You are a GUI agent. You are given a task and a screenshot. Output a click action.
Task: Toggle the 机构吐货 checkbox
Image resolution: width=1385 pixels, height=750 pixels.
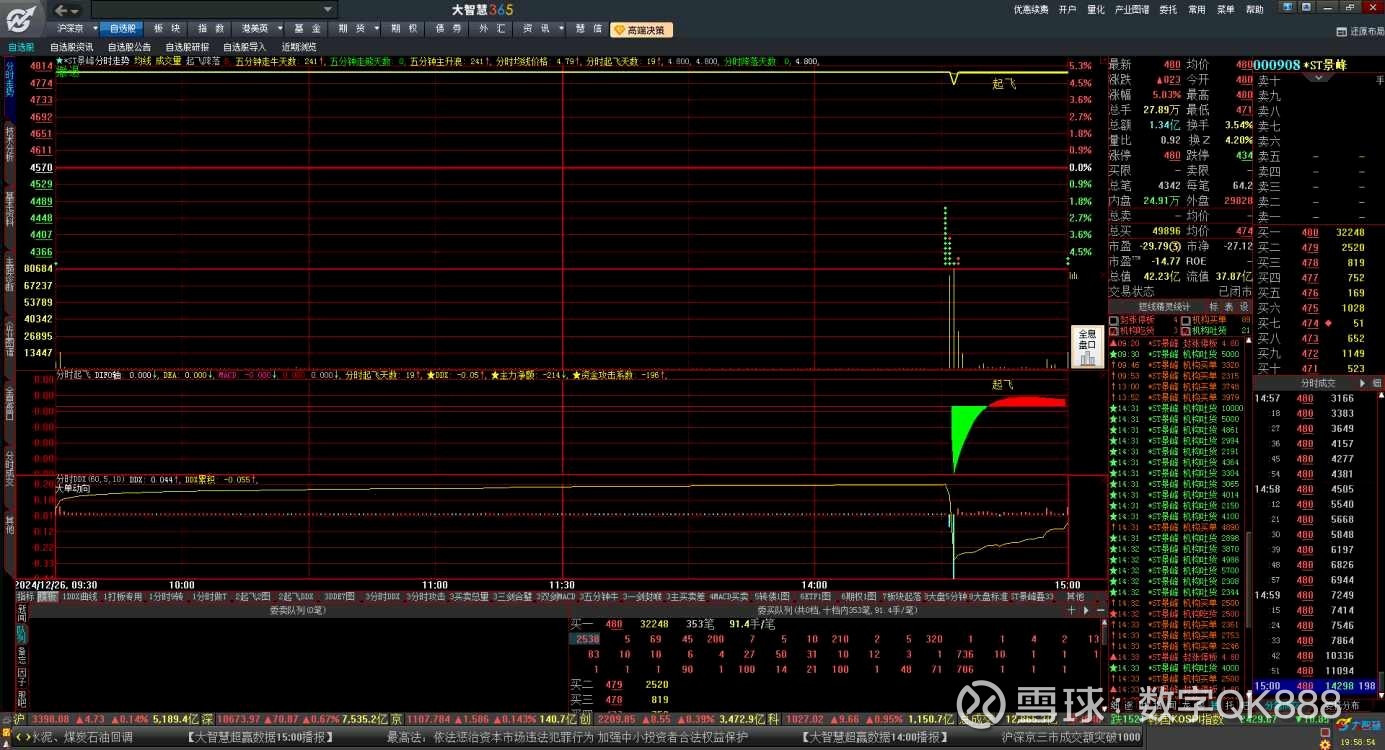pyautogui.click(x=1185, y=330)
